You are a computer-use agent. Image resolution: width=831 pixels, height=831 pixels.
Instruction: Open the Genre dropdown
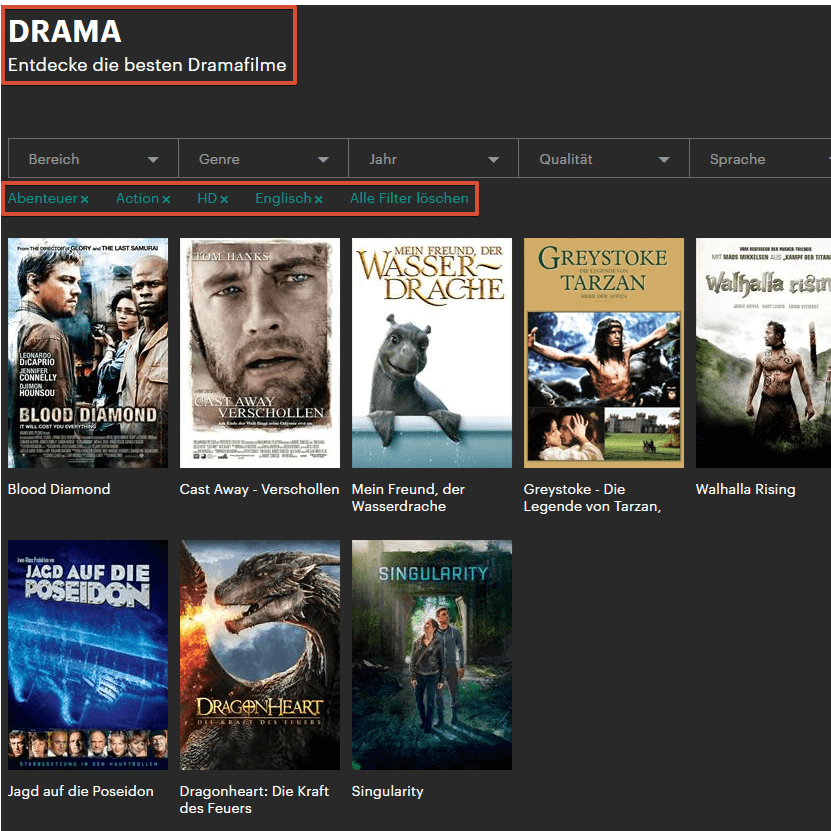(263, 158)
